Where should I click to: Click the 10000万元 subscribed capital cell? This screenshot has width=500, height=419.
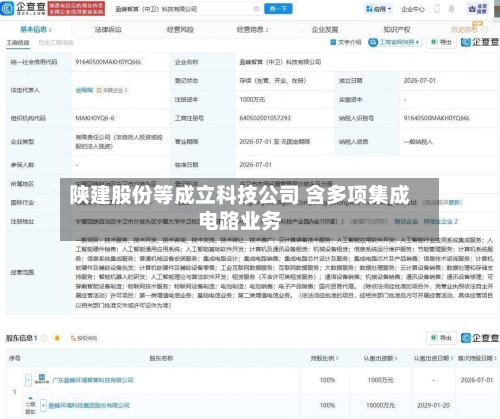tap(380, 406)
